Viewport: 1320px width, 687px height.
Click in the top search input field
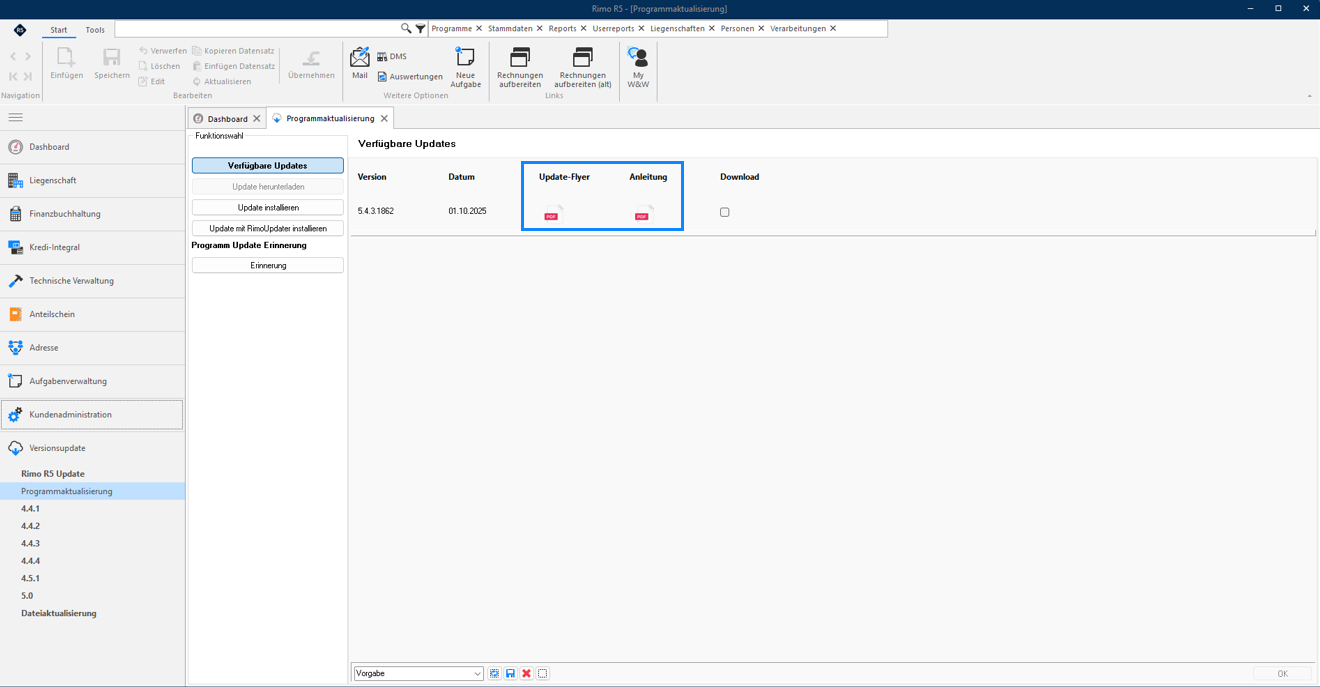coord(257,29)
